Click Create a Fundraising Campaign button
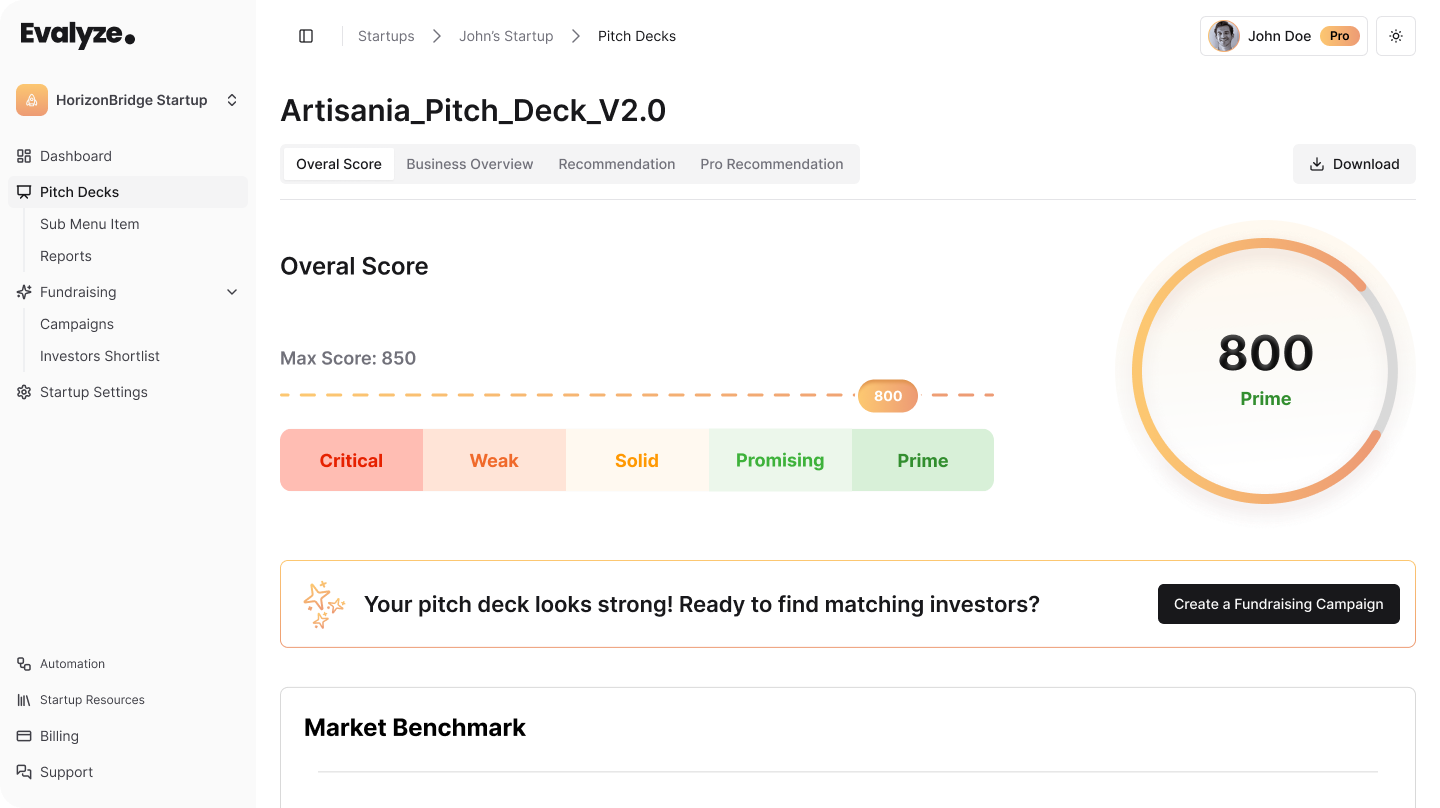Screen dimensions: 1440x808 click(1278, 604)
